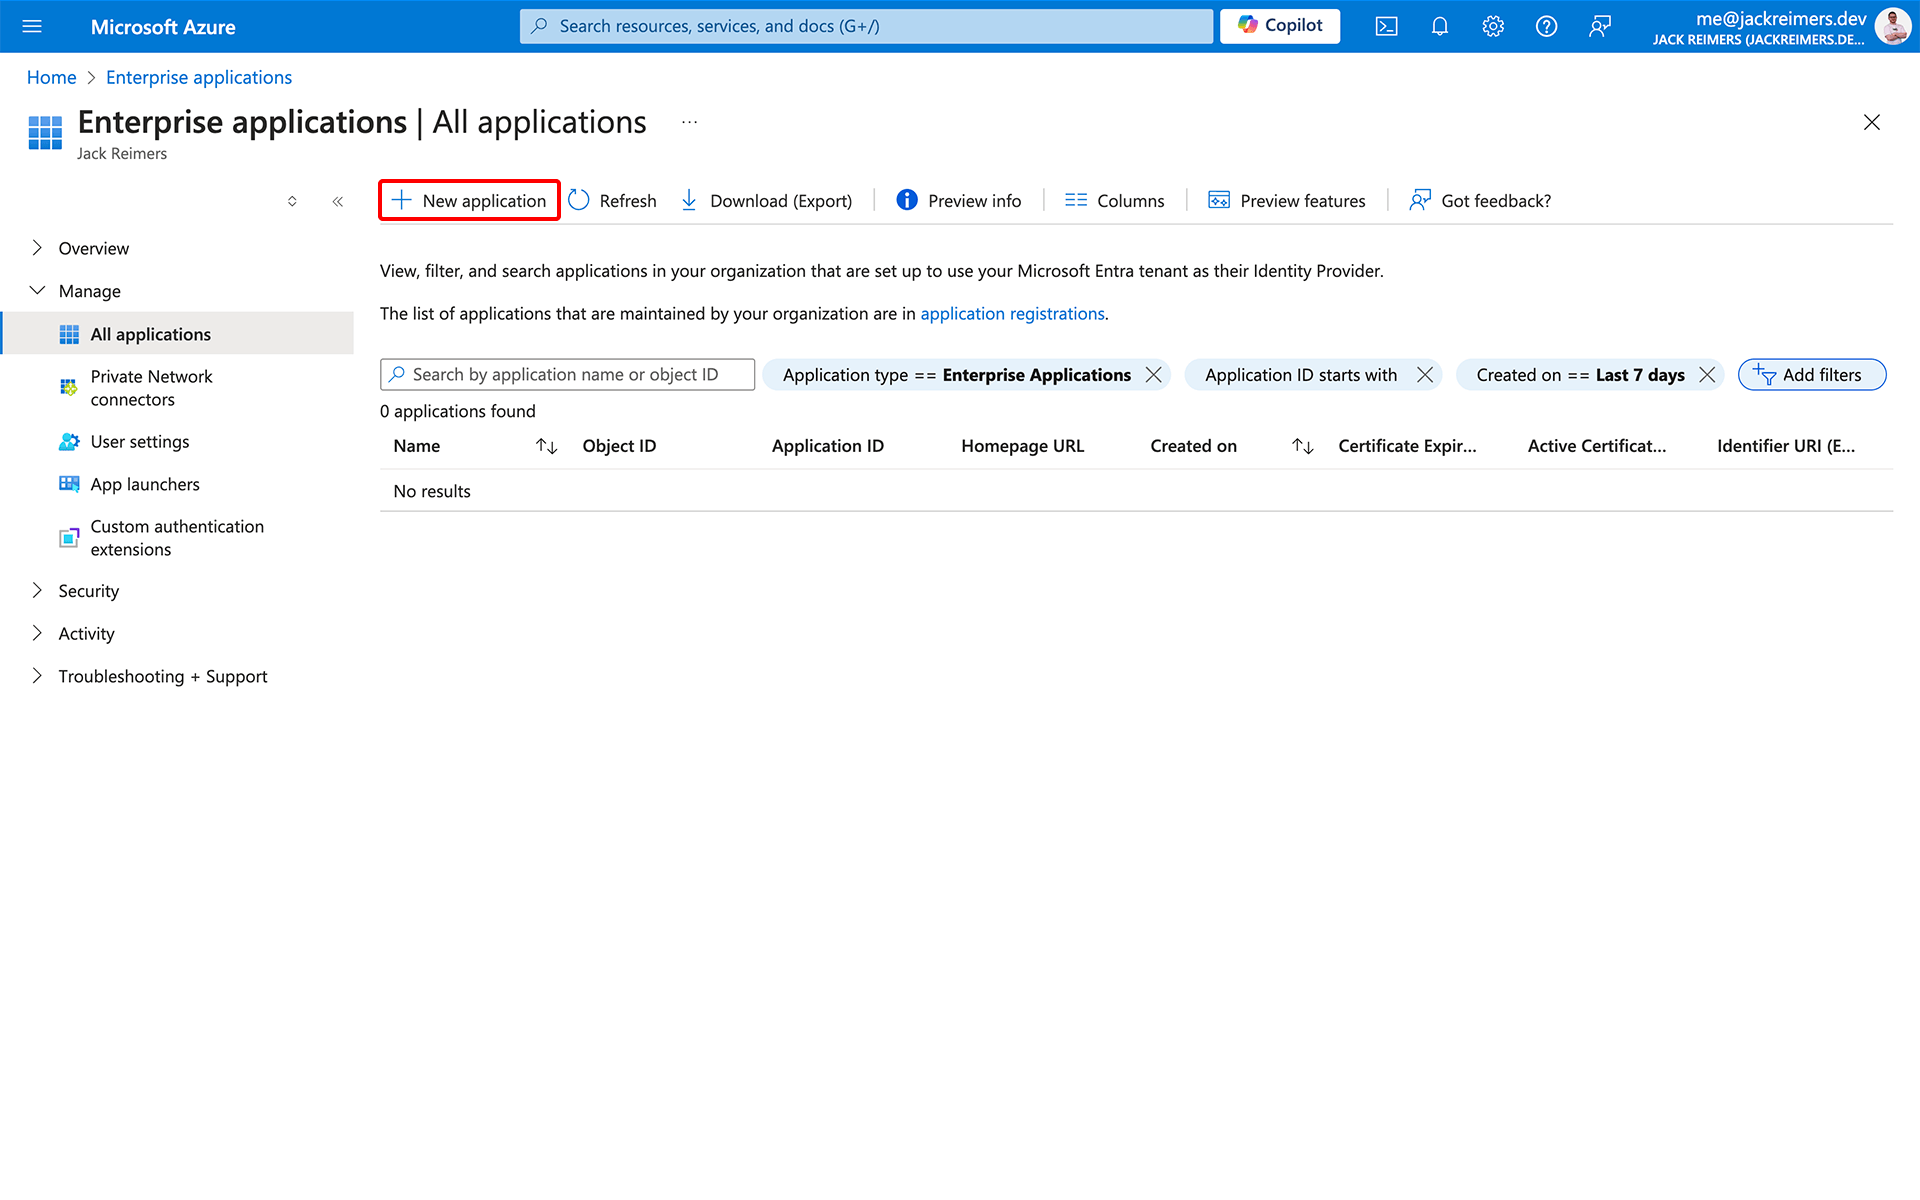The image size is (1920, 1200).
Task: Collapse the sidebar with double chevron
Action: pyautogui.click(x=338, y=201)
